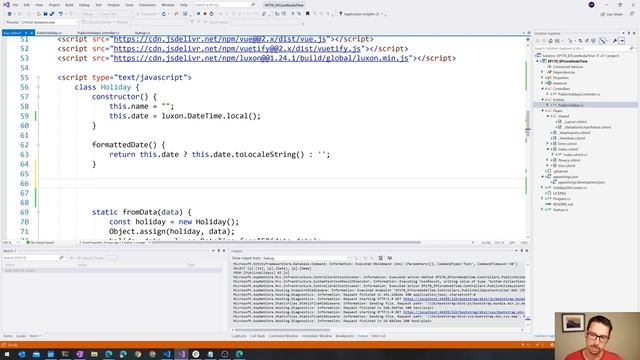
Task: Click the Save All toolbar icon
Action: pos(51,14)
